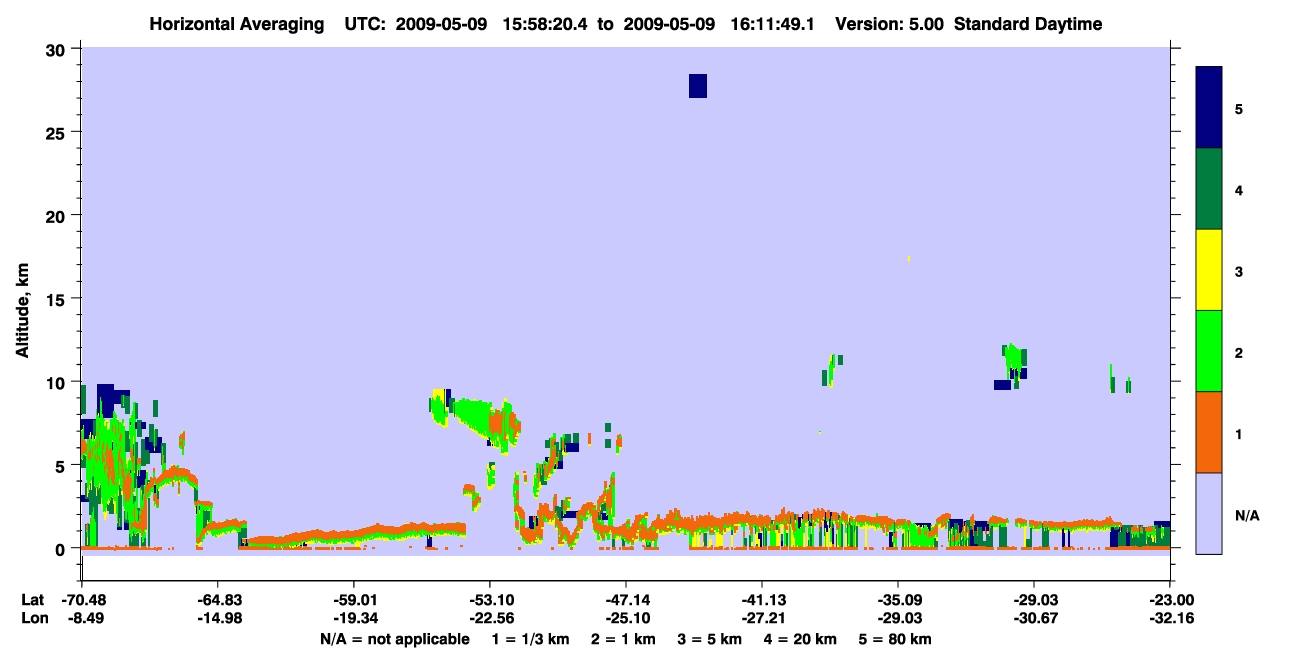Click the colorbar label 'N/A'

(1247, 515)
